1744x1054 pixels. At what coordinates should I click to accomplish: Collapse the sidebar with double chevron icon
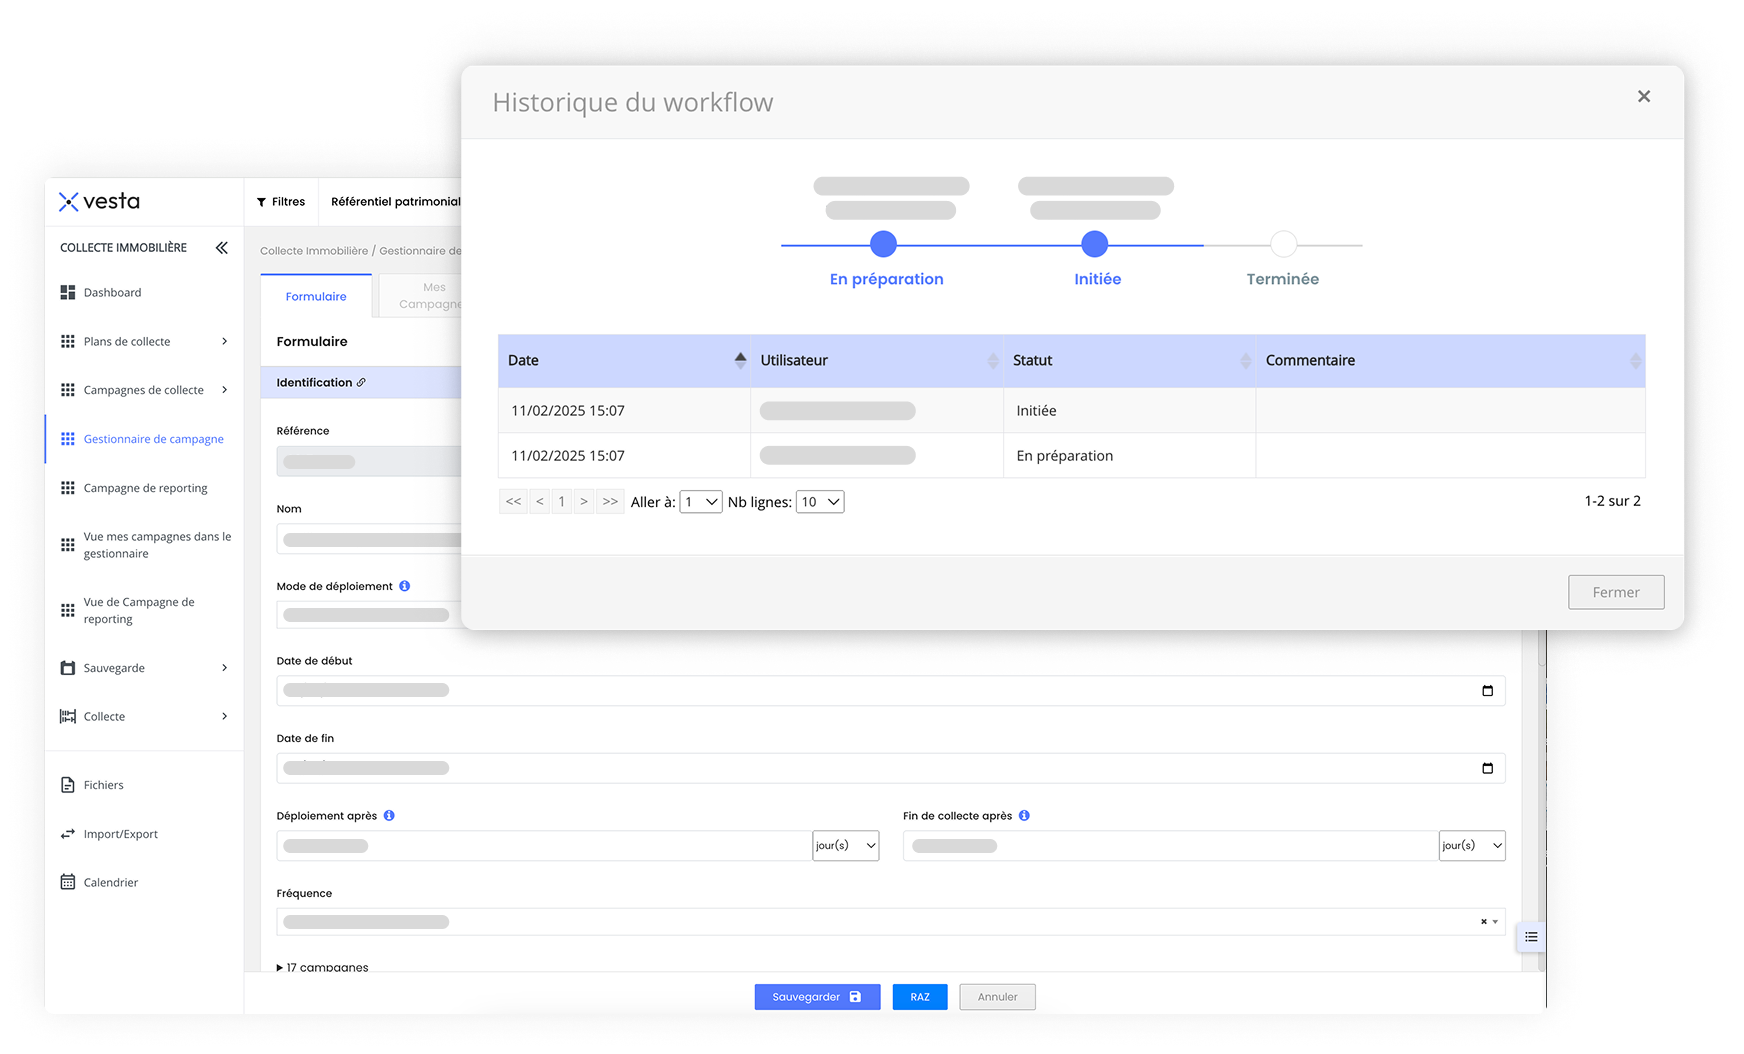[221, 248]
